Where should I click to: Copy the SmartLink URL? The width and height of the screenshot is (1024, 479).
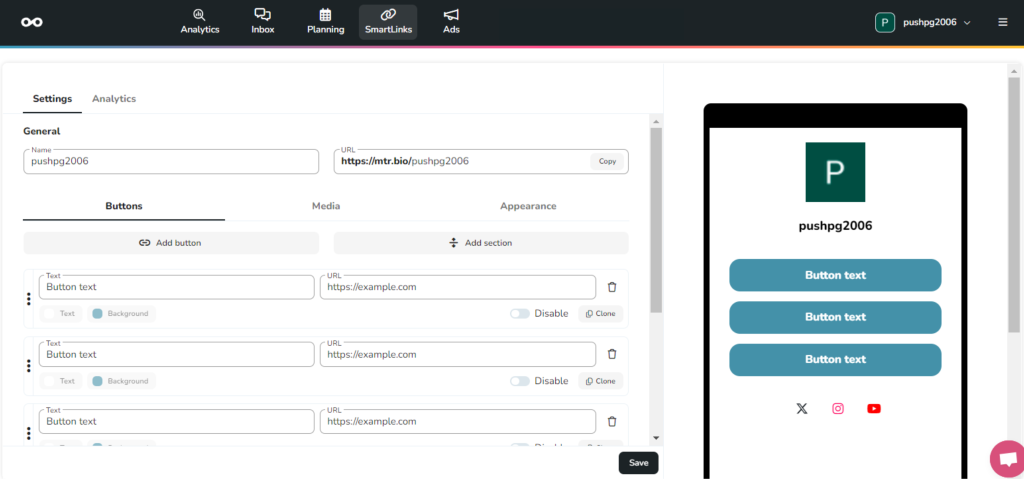click(x=607, y=161)
